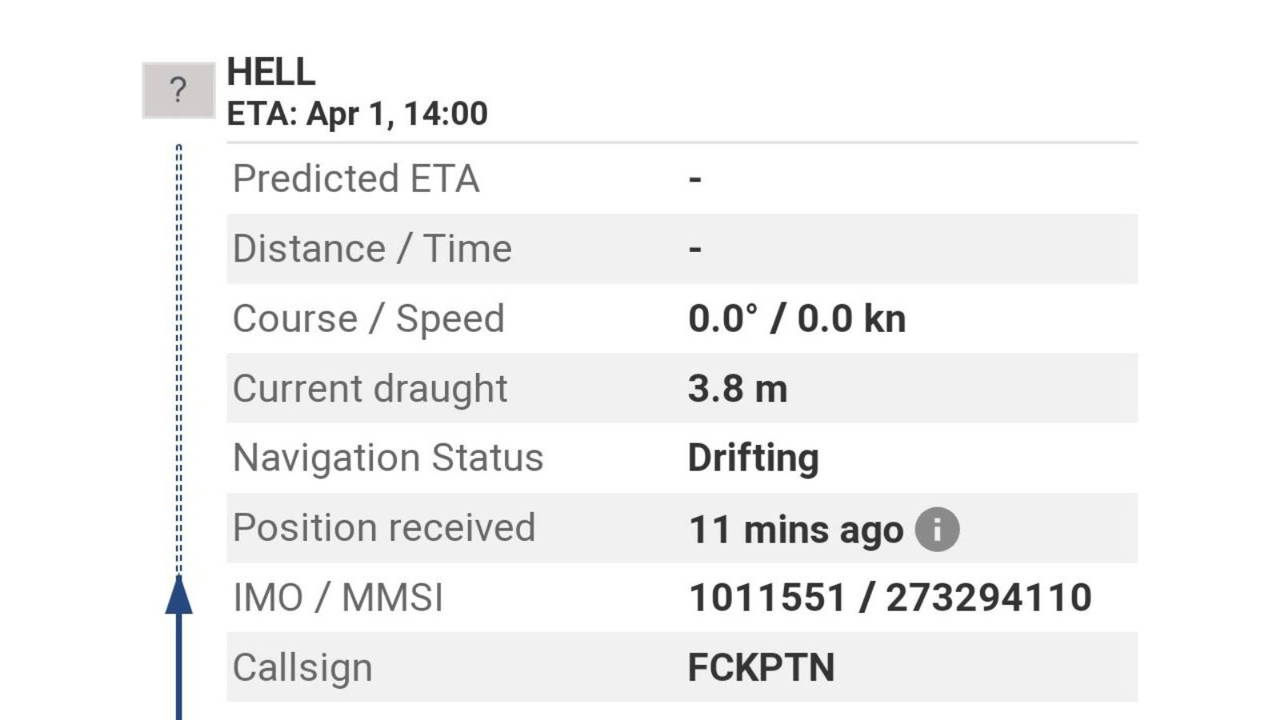Click the unknown flag question mark icon
This screenshot has width=1280, height=720.
coord(178,91)
